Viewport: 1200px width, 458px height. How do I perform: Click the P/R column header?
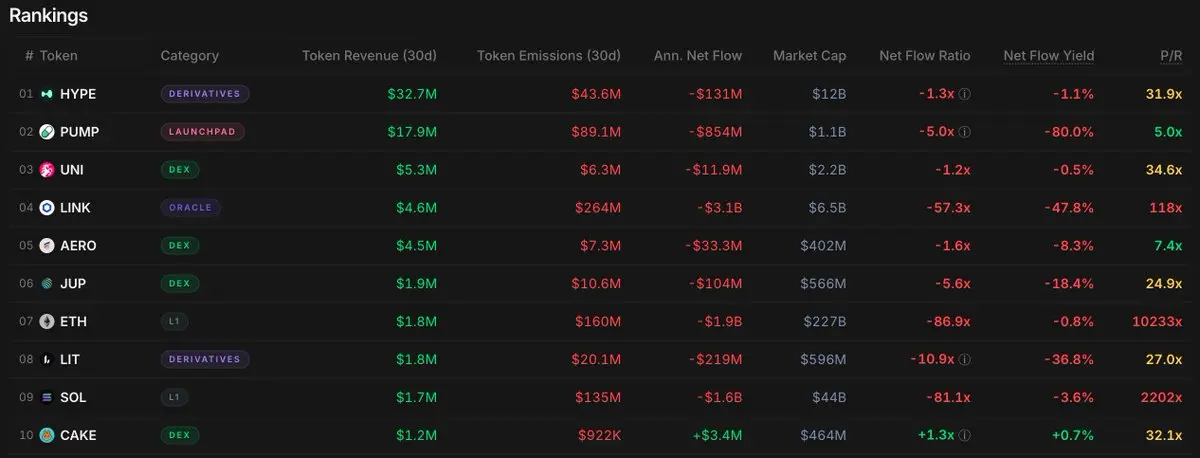click(1171, 56)
